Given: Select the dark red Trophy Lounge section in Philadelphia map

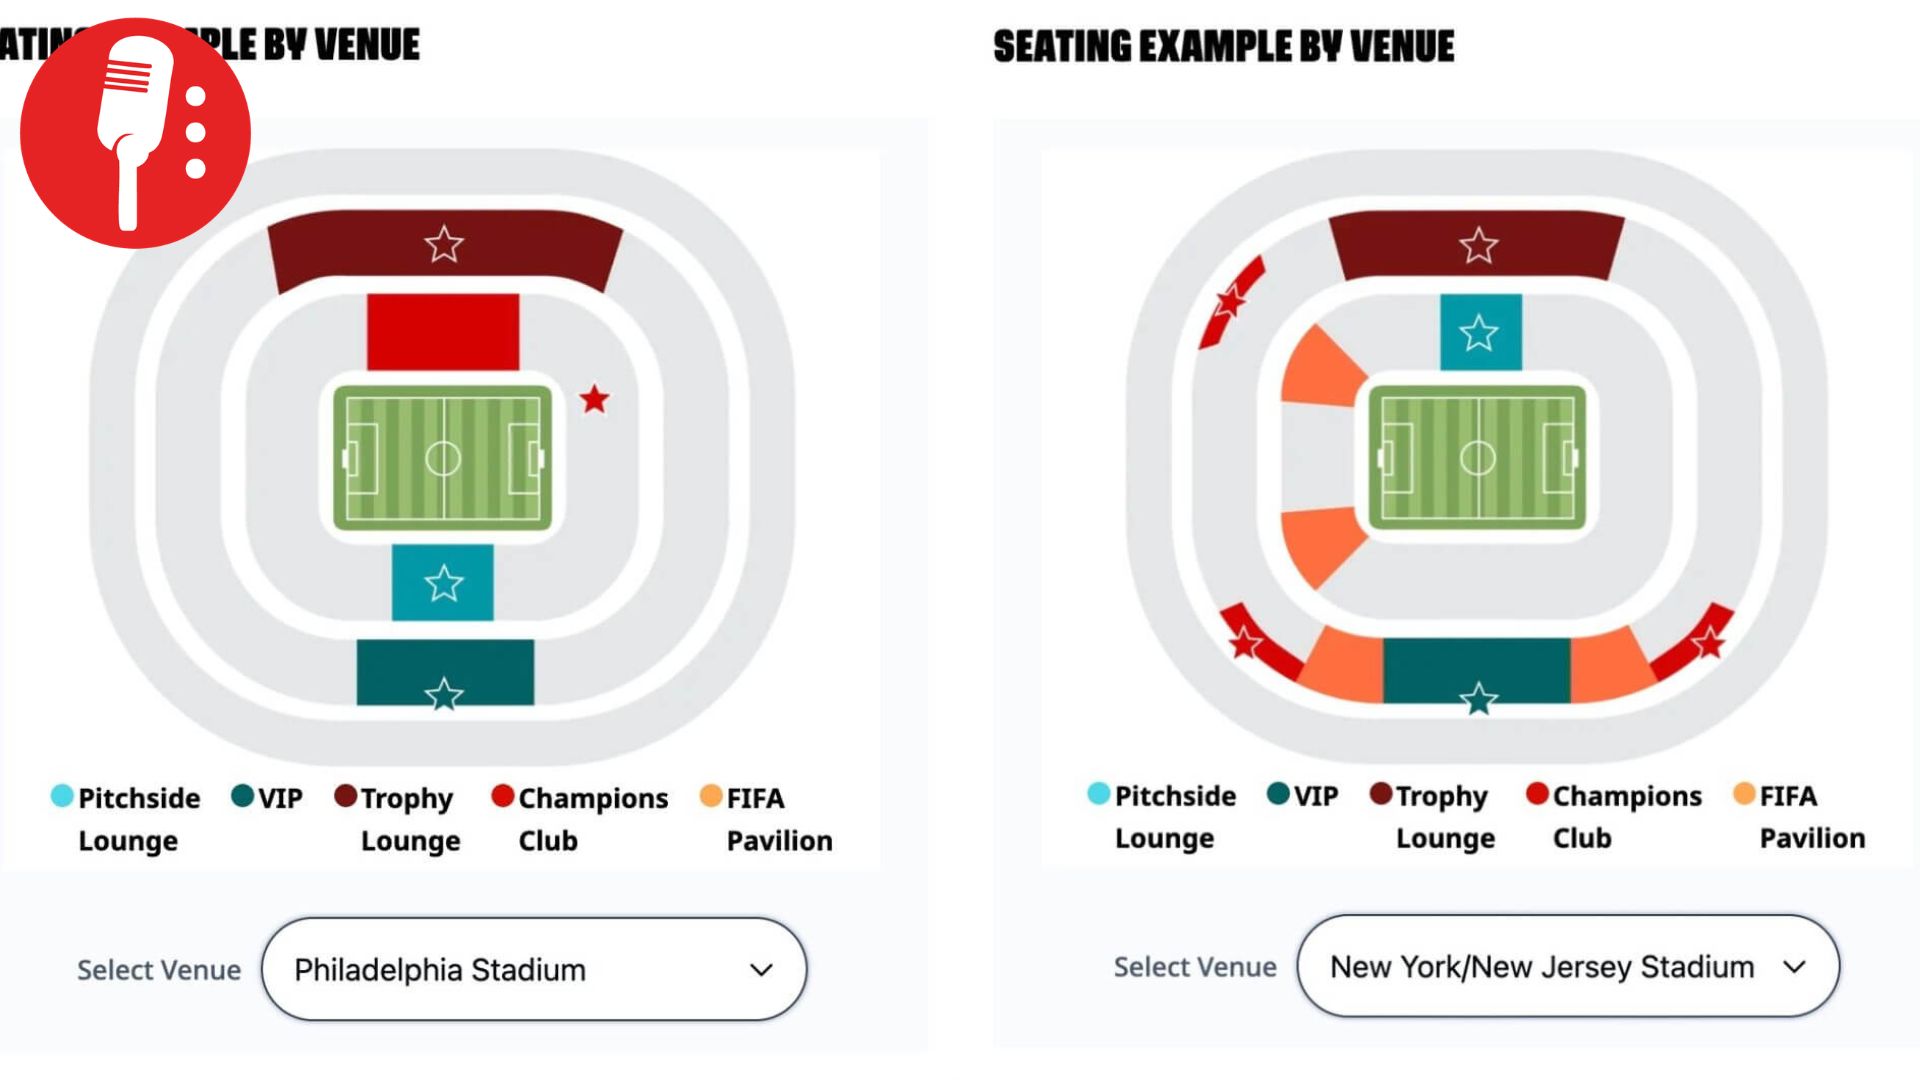Looking at the screenshot, I should tap(444, 245).
